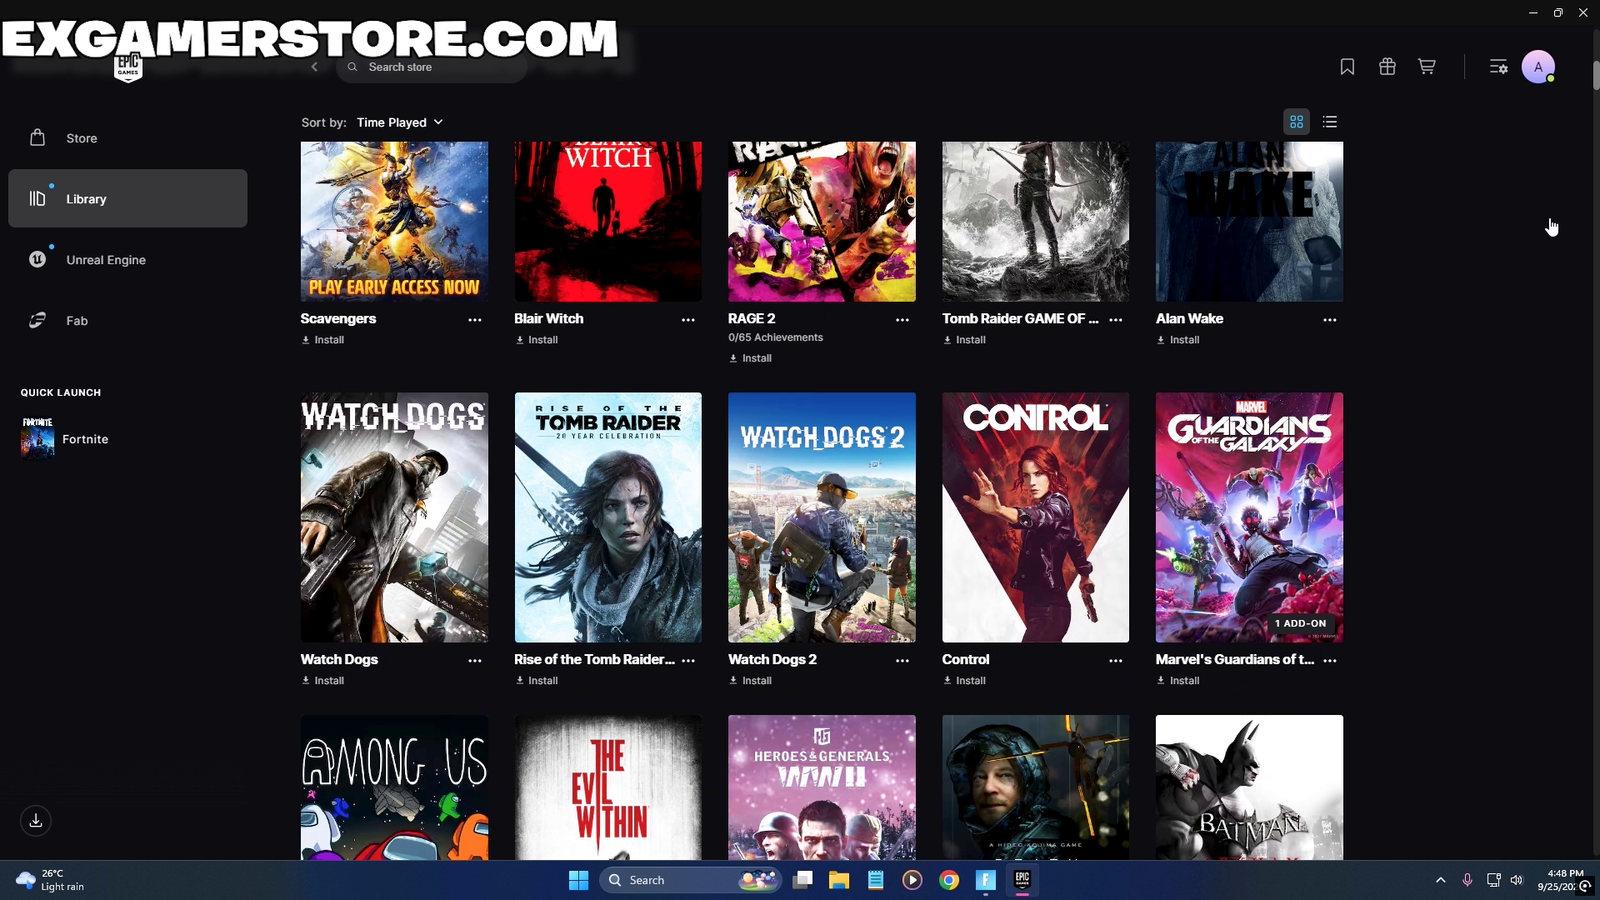The width and height of the screenshot is (1600, 900).
Task: Open options menu for Blair Witch
Action: click(x=688, y=320)
